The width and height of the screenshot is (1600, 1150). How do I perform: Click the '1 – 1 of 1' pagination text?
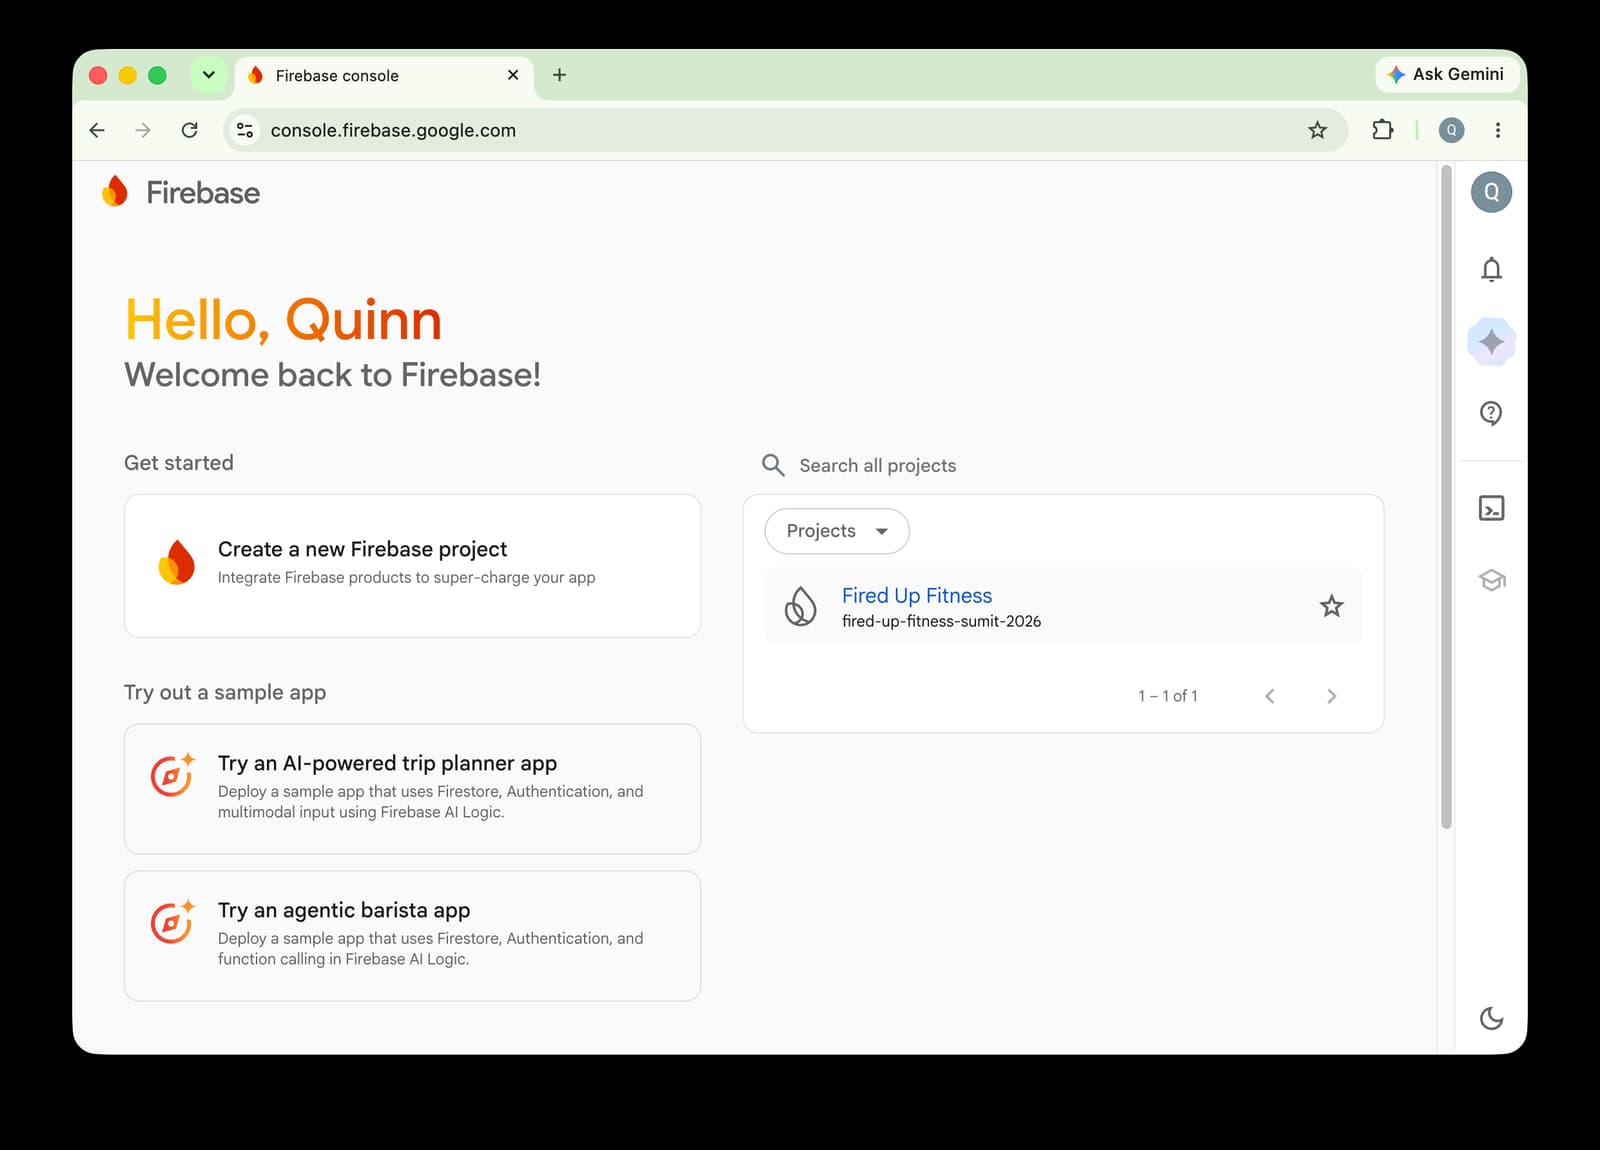1167,696
